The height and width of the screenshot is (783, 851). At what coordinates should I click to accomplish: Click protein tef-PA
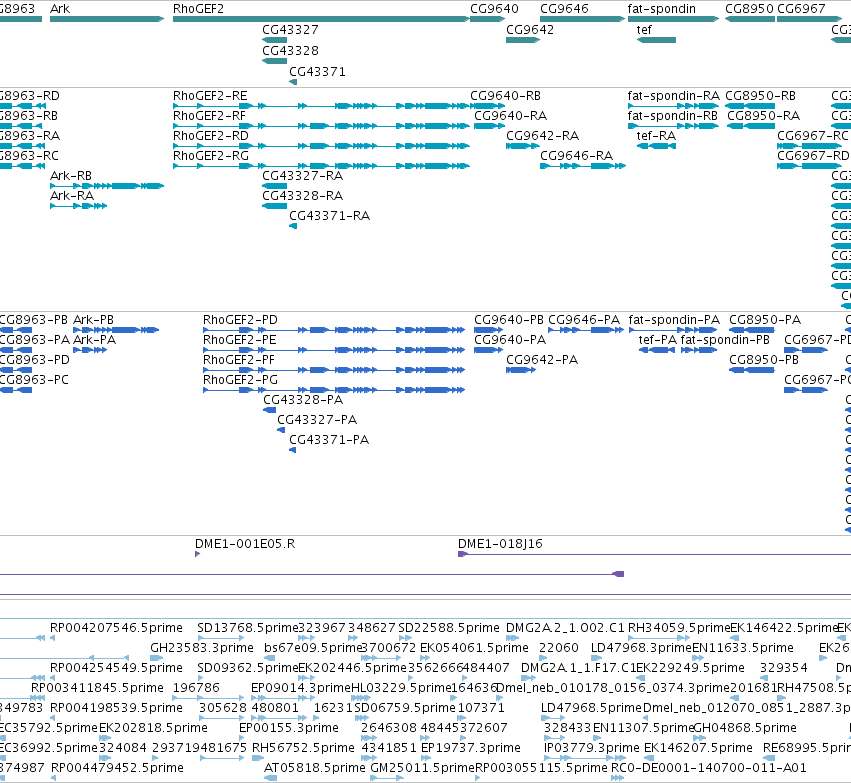point(657,350)
